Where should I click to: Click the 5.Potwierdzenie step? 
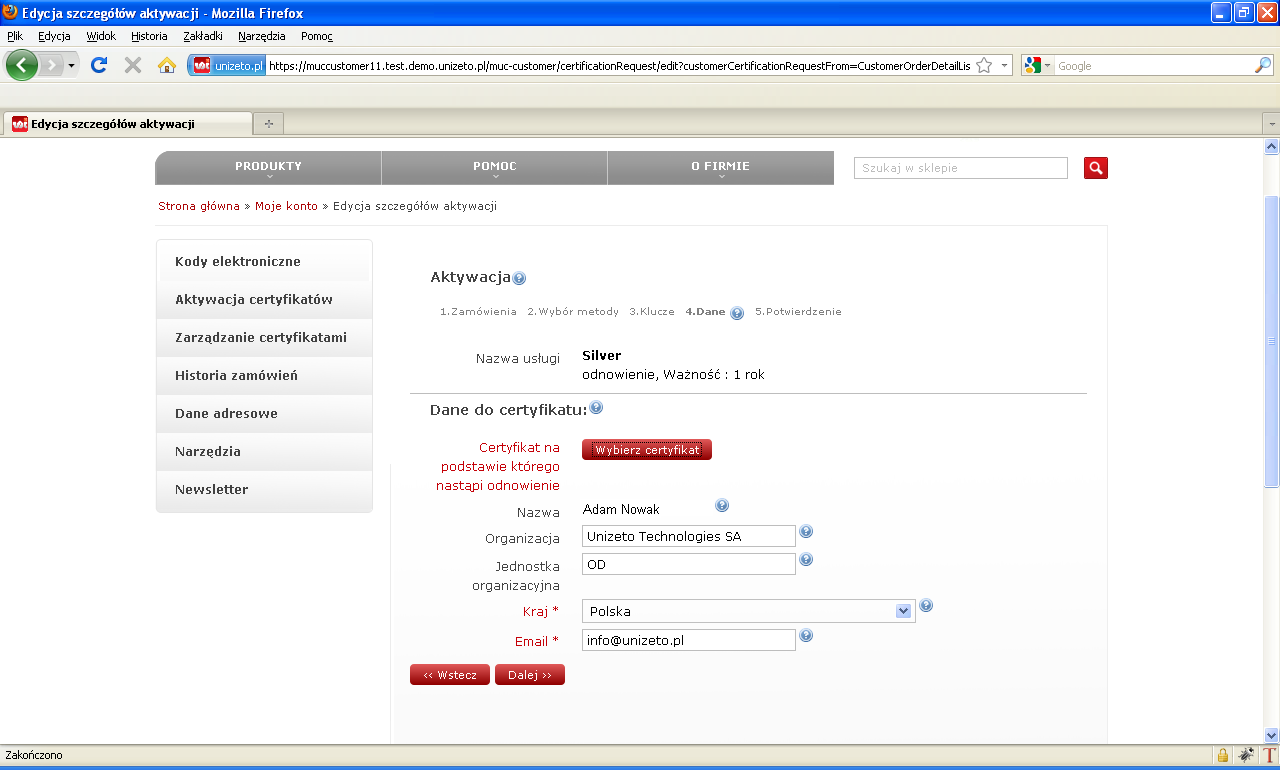(798, 312)
